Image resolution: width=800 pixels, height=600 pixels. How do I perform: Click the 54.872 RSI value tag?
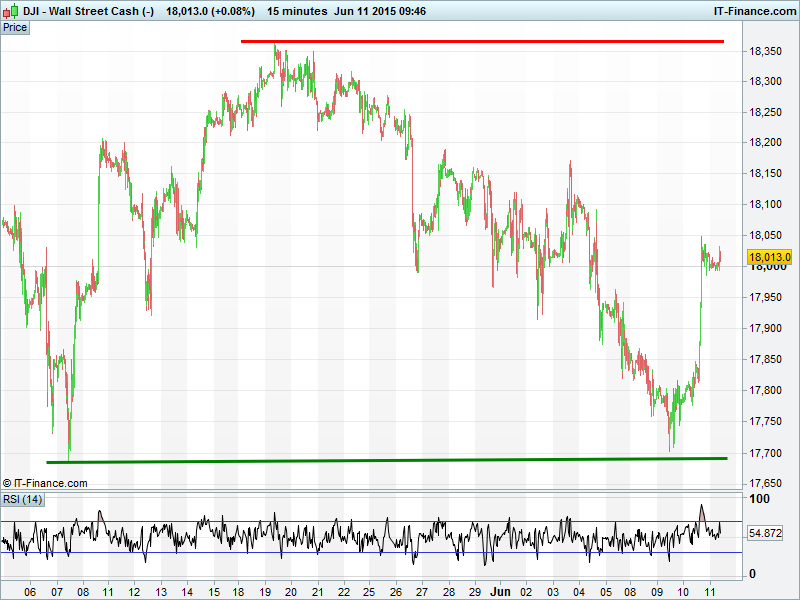(x=766, y=534)
